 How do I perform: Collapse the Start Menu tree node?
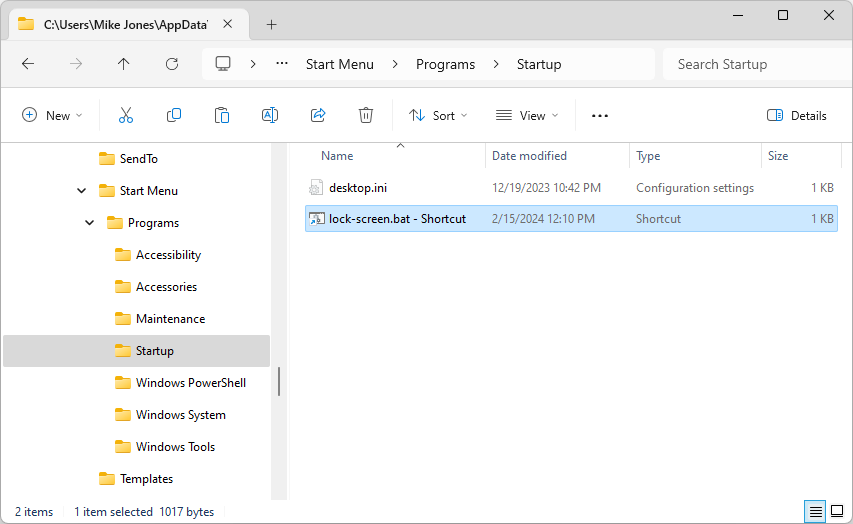tap(82, 191)
